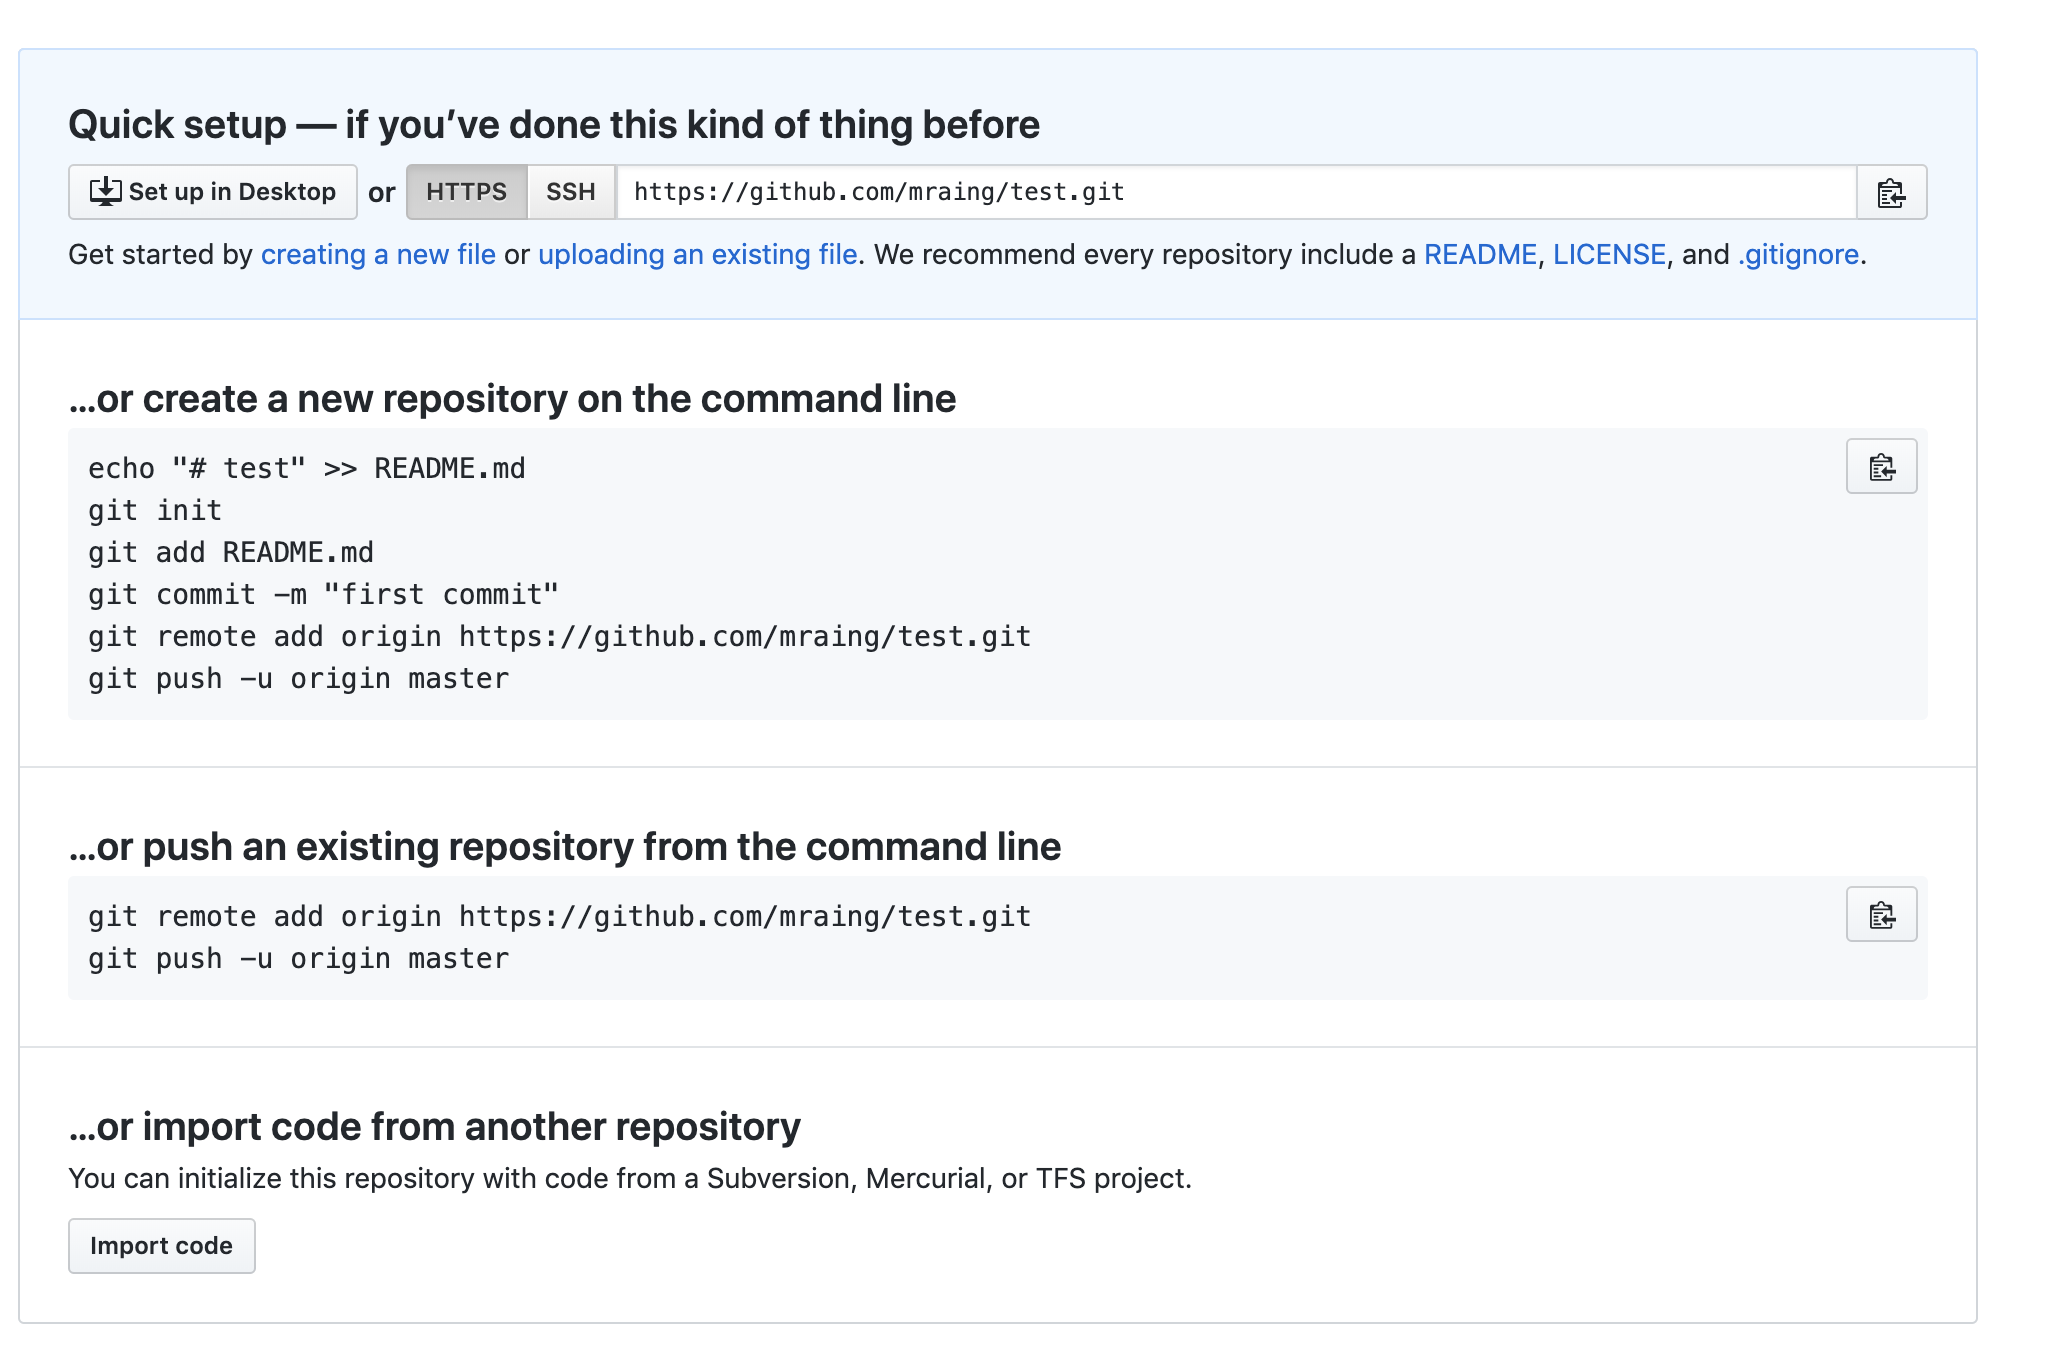Viewport: 2056px width, 1352px height.
Task: Click the Quick setup heading
Action: [553, 125]
